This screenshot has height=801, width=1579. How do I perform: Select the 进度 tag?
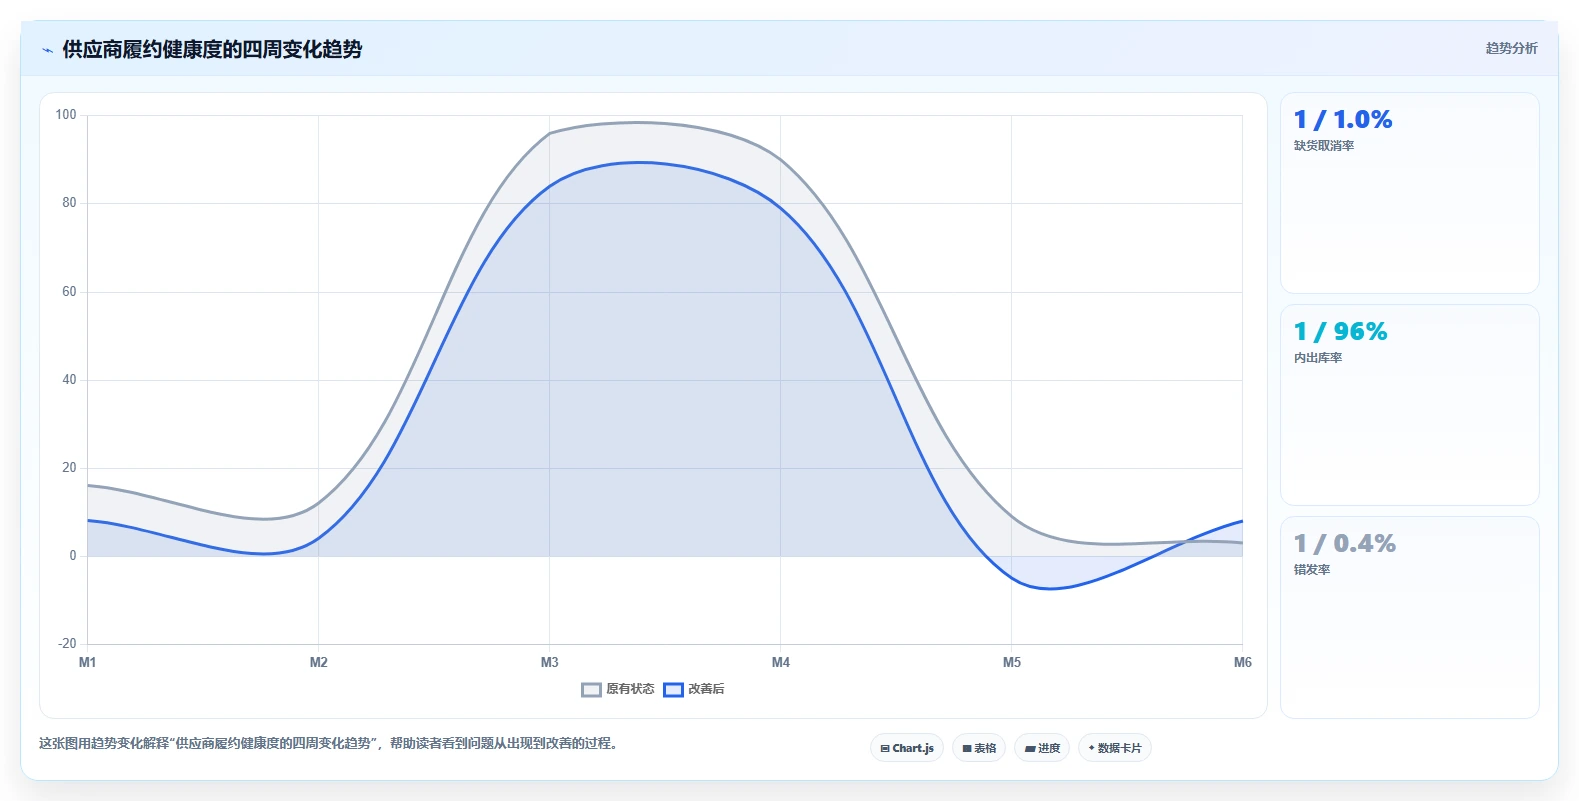coord(1042,748)
